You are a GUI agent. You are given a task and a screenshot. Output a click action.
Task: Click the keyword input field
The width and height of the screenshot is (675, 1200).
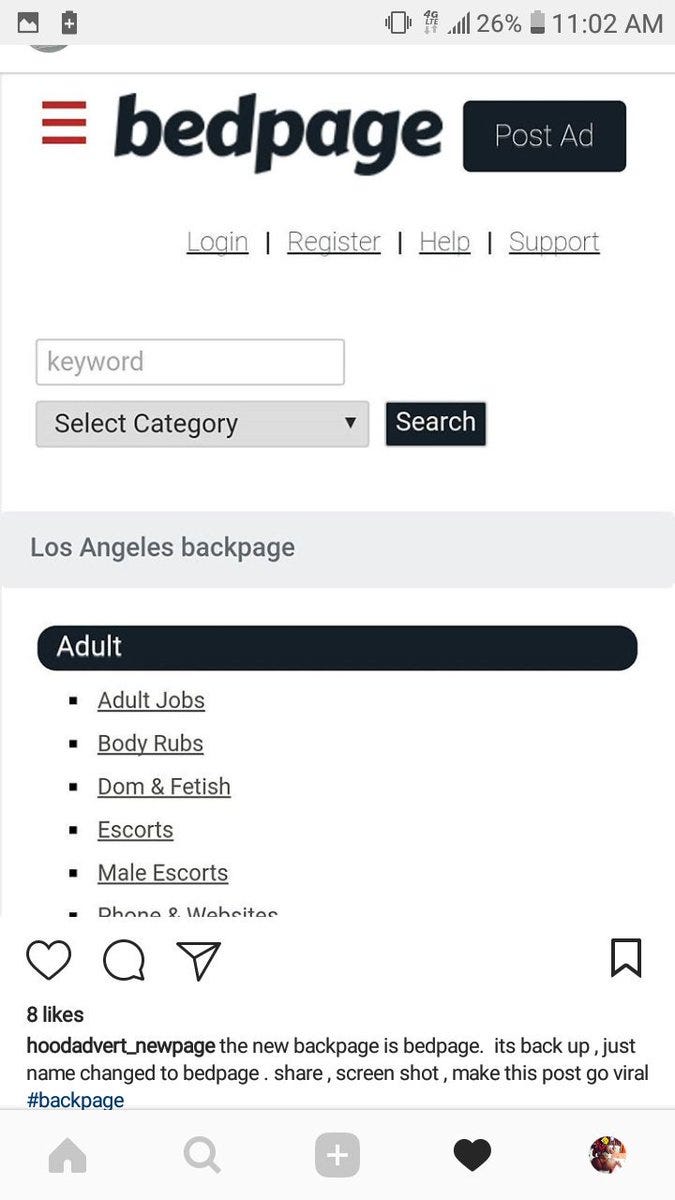pos(190,362)
